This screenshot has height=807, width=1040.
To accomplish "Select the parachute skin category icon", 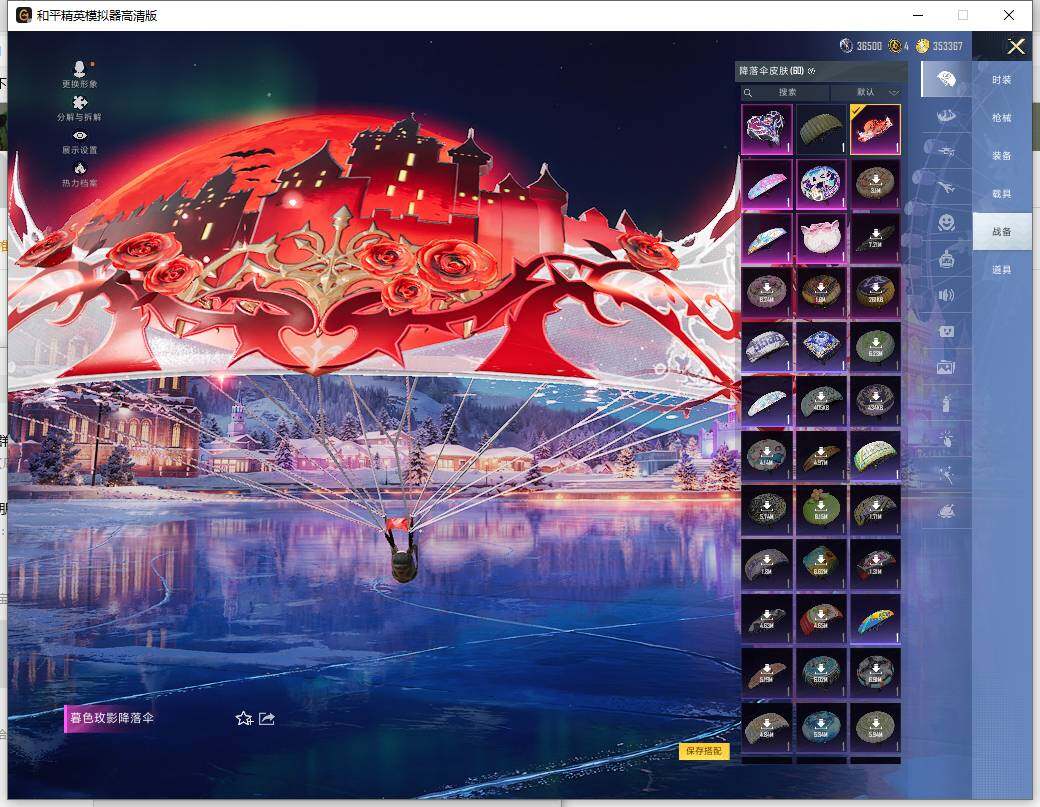I will [946, 80].
